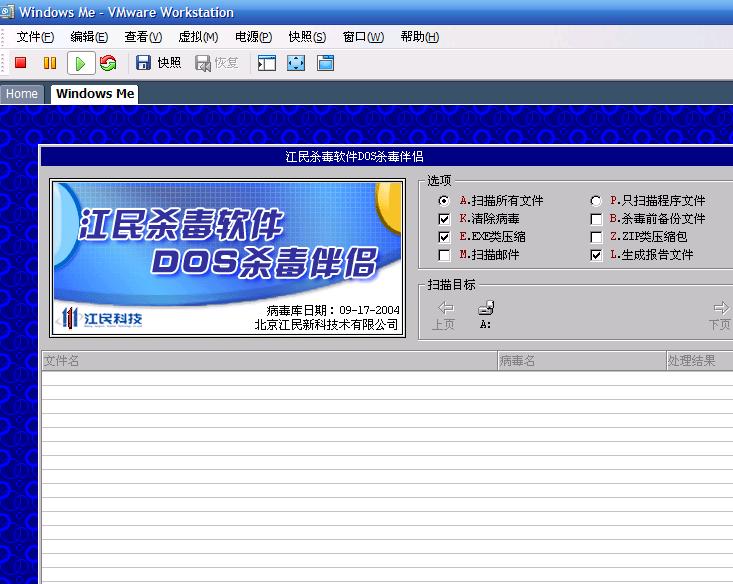Screen dimensions: 733x584
Task: Switch to the Windows Me tab
Action: pos(95,94)
